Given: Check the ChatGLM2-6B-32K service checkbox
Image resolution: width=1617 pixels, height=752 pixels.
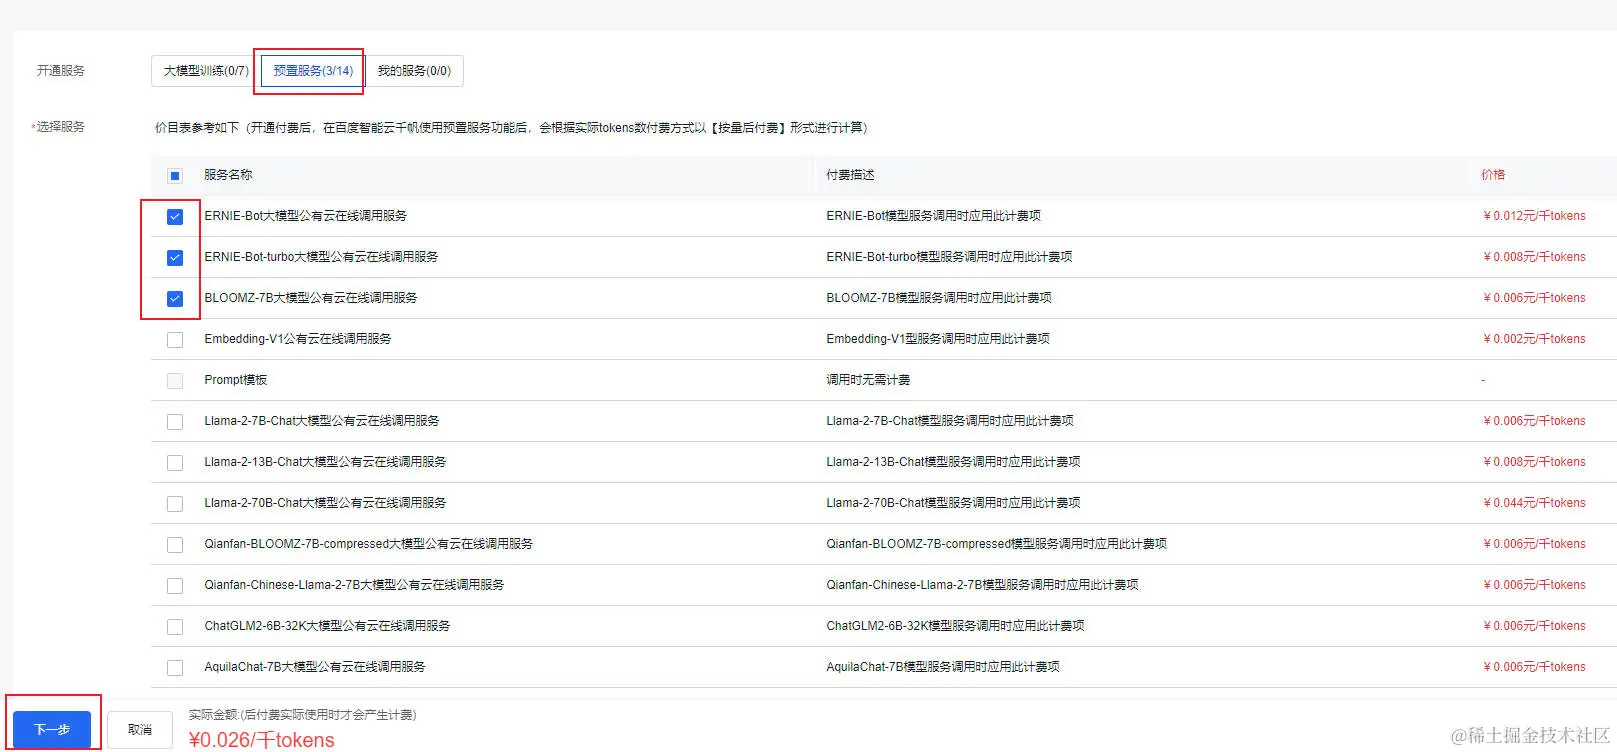Looking at the screenshot, I should click(175, 627).
